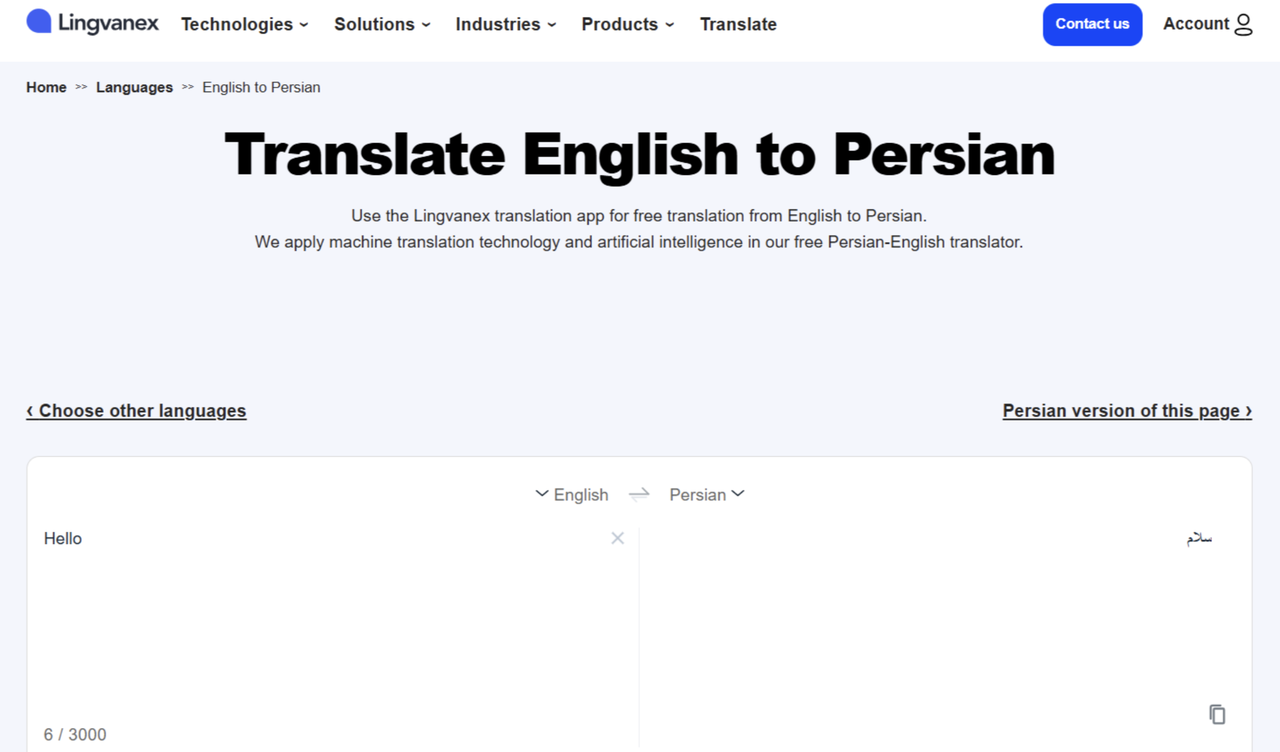Click the Contact us button
Viewport: 1280px width, 752px height.
click(x=1092, y=24)
